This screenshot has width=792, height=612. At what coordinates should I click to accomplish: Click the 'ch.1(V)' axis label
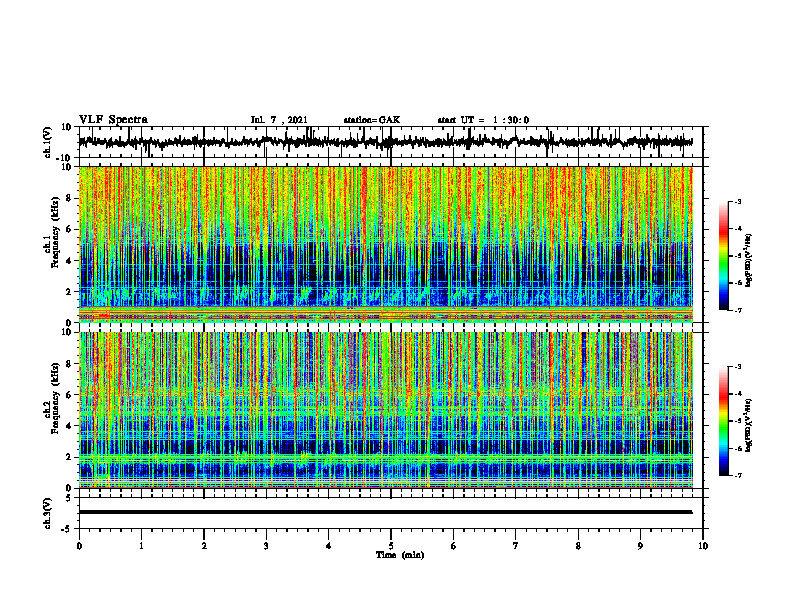(x=48, y=142)
